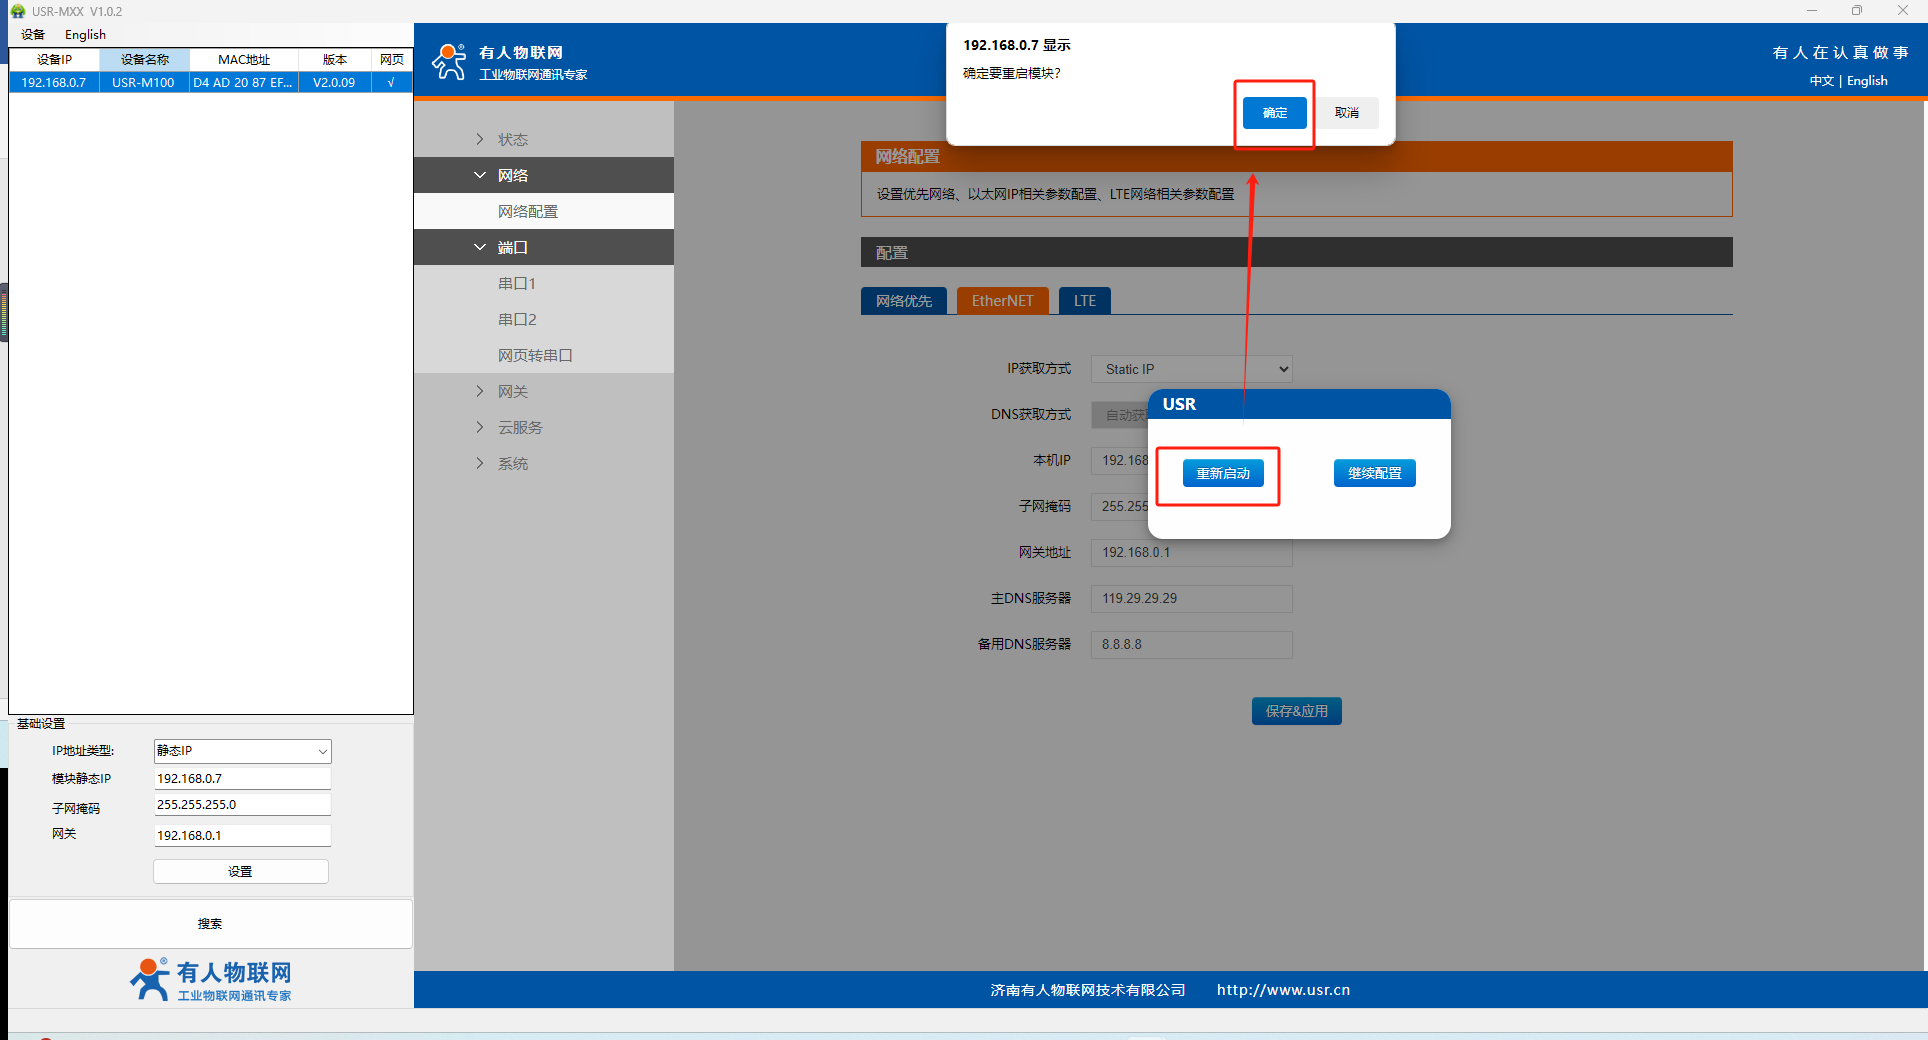The image size is (1928, 1040).
Task: Open the English menu in the menu bar
Action: [85, 34]
